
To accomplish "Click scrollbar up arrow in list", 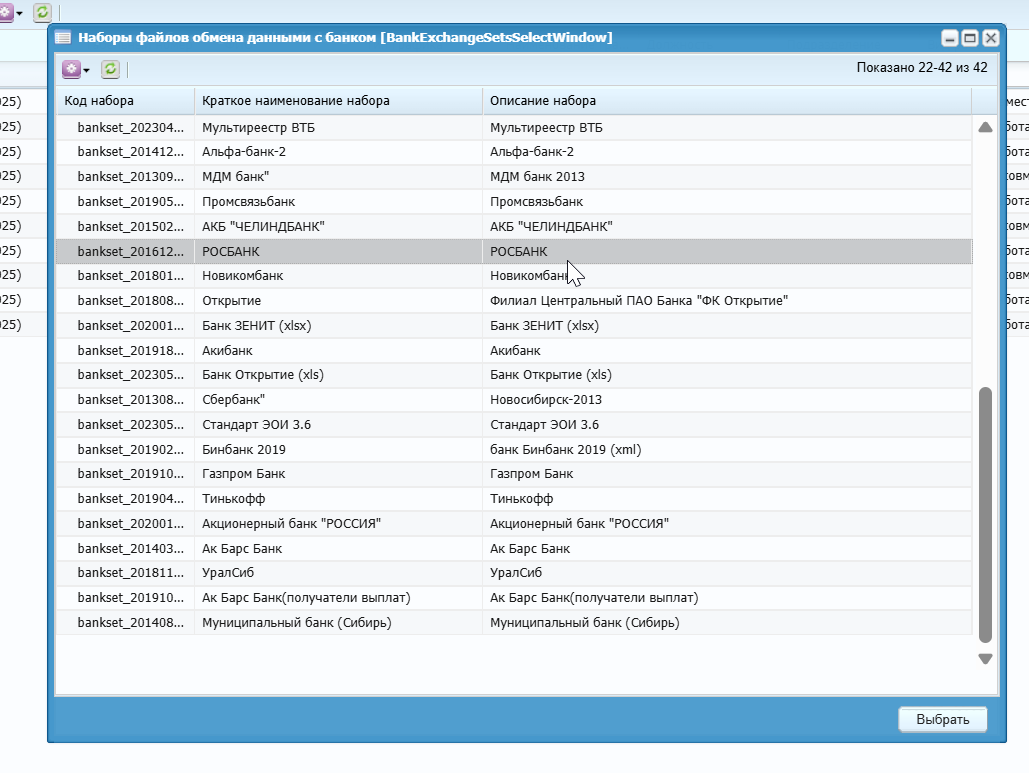I will point(985,127).
